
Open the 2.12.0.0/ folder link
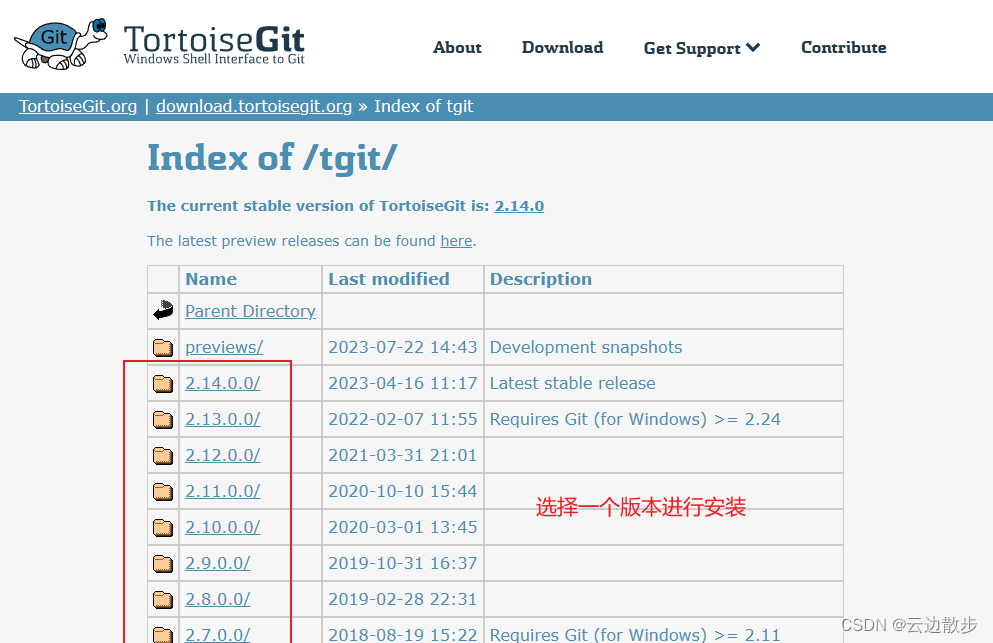222,455
